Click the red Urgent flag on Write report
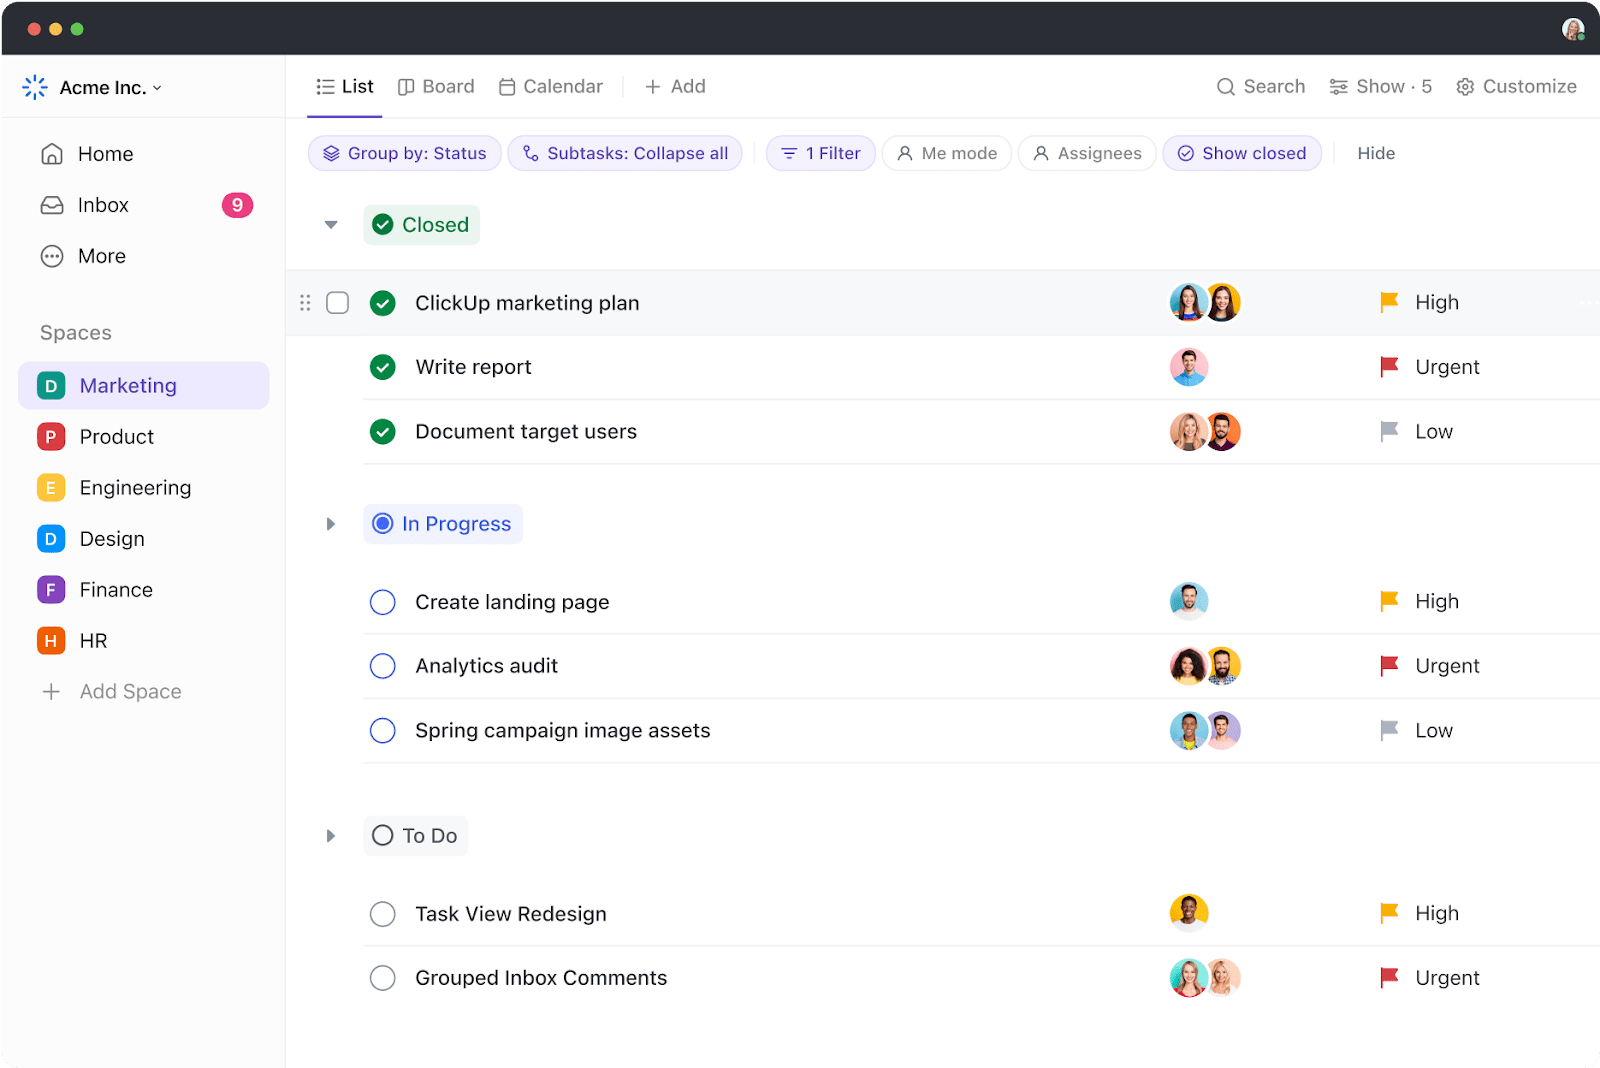 point(1389,367)
